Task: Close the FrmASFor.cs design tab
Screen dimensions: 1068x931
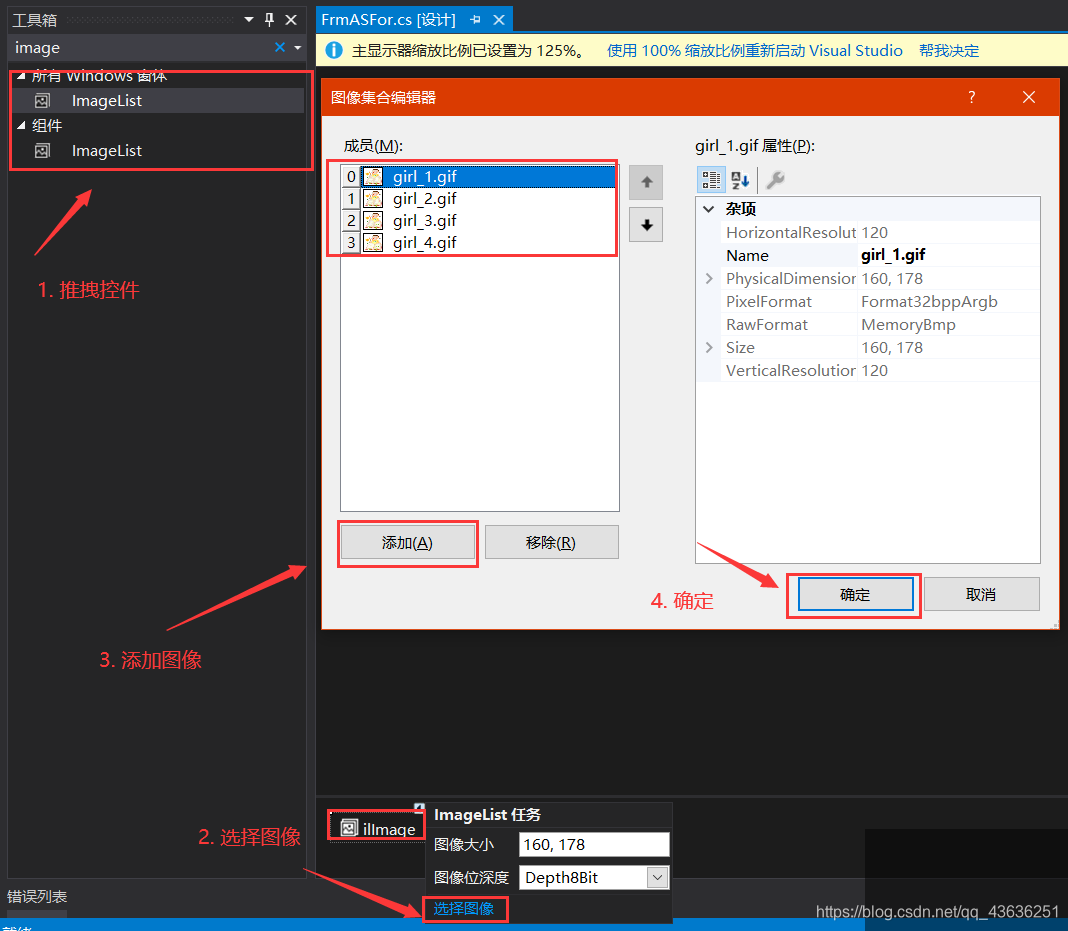Action: point(499,20)
